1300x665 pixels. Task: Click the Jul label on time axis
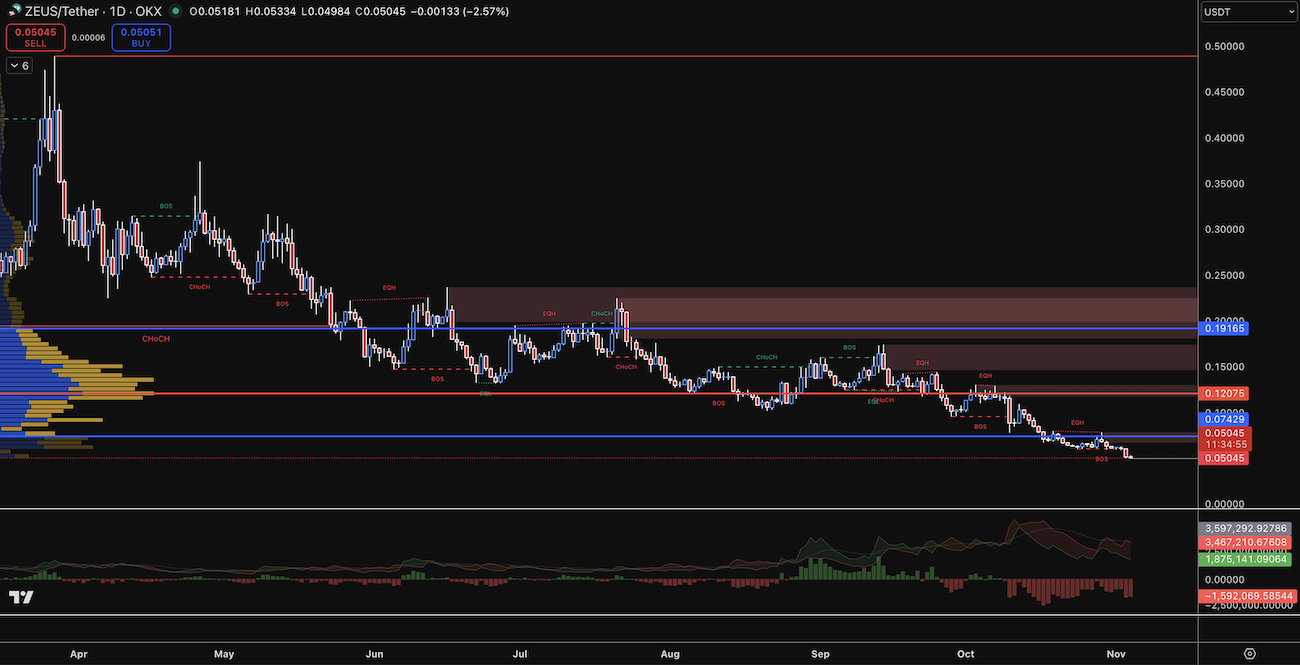520,654
